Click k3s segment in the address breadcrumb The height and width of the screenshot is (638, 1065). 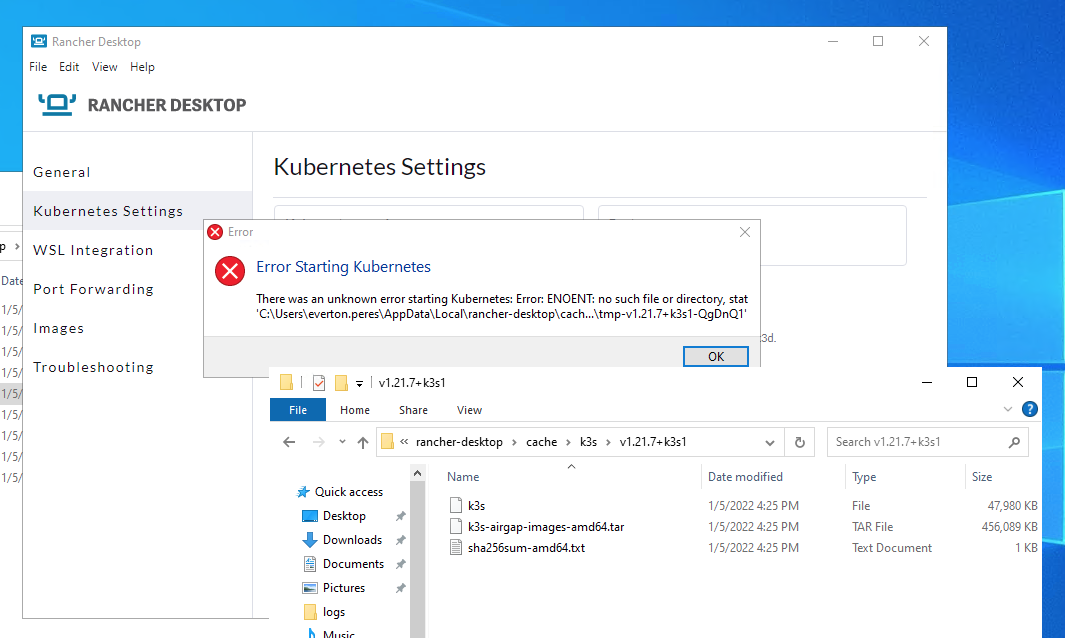(x=588, y=442)
